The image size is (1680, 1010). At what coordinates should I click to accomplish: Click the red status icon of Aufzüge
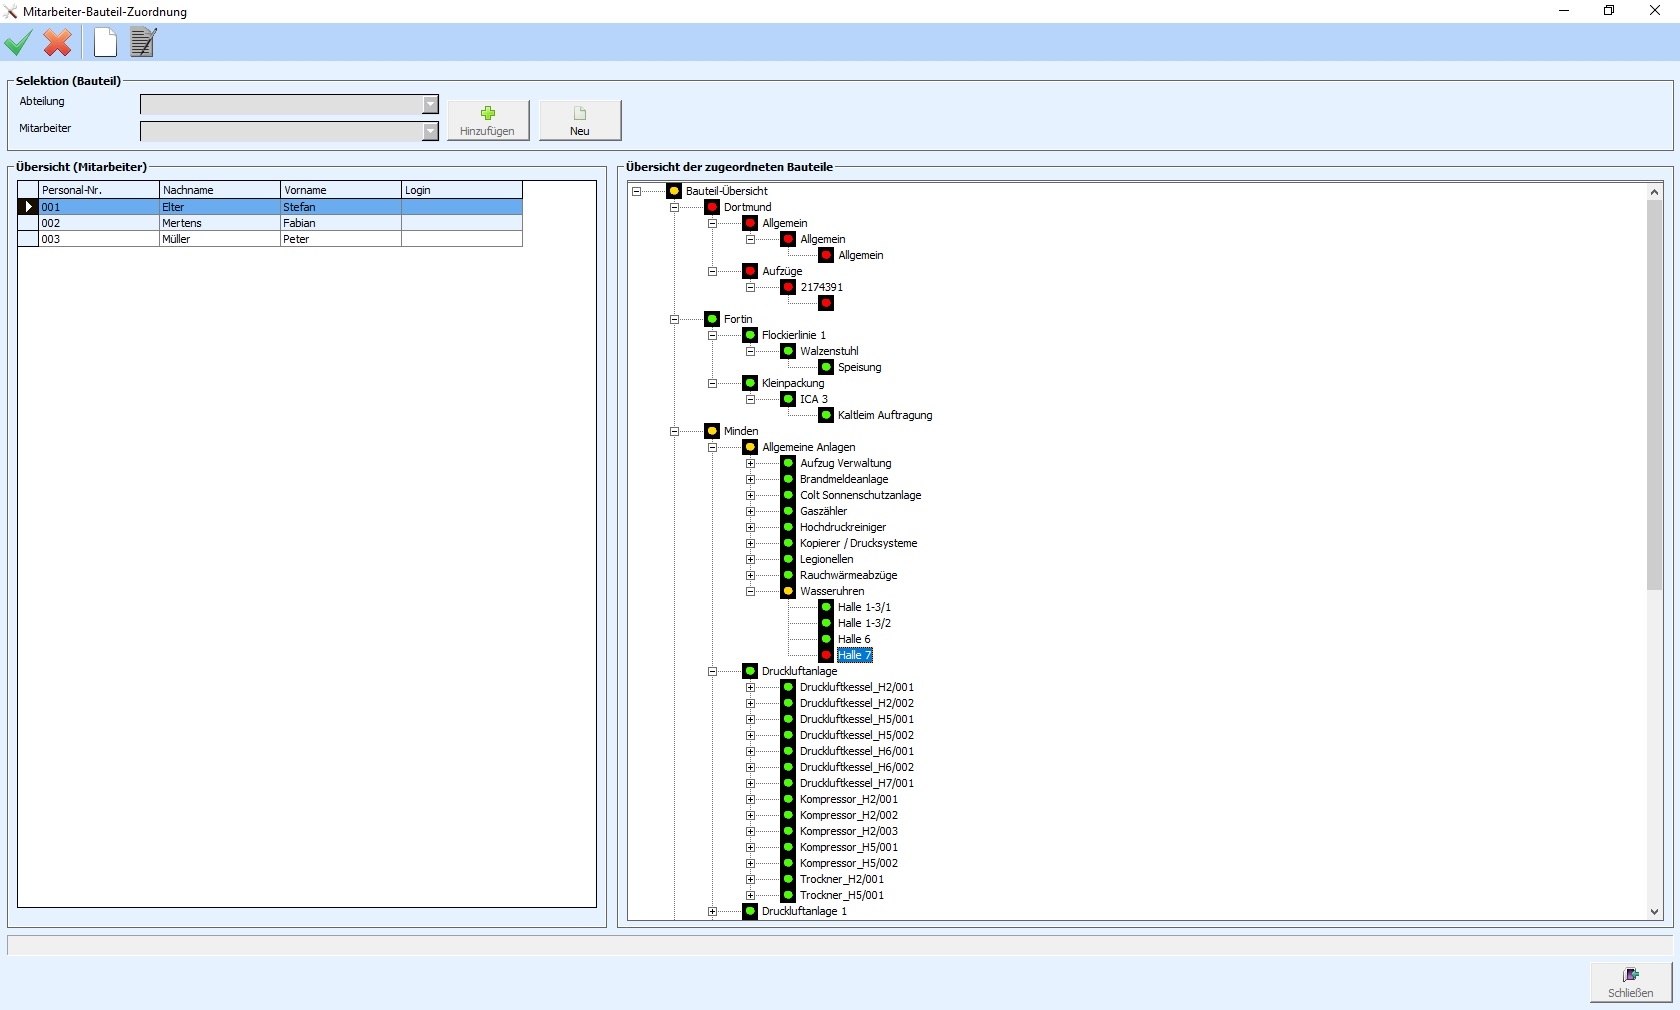point(750,271)
